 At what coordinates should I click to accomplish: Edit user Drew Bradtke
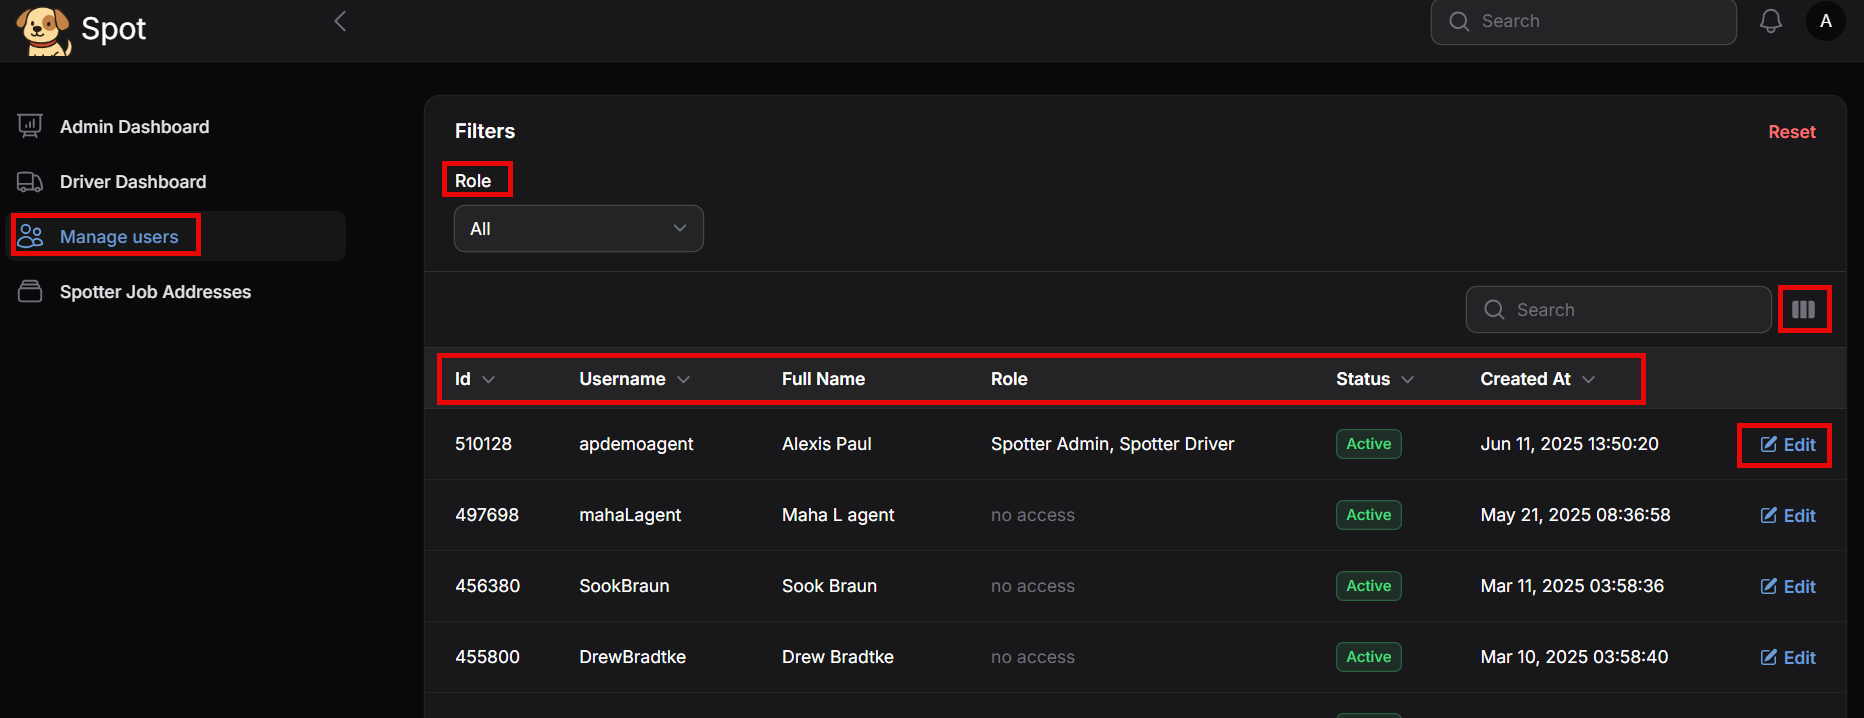1788,658
